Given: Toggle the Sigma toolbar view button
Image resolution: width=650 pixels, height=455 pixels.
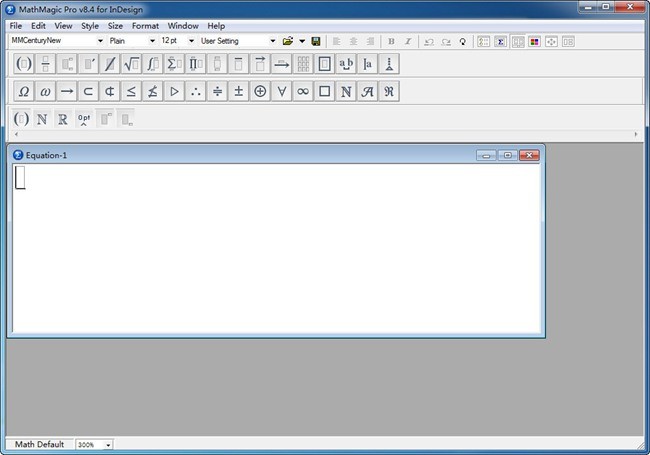Looking at the screenshot, I should [500, 41].
